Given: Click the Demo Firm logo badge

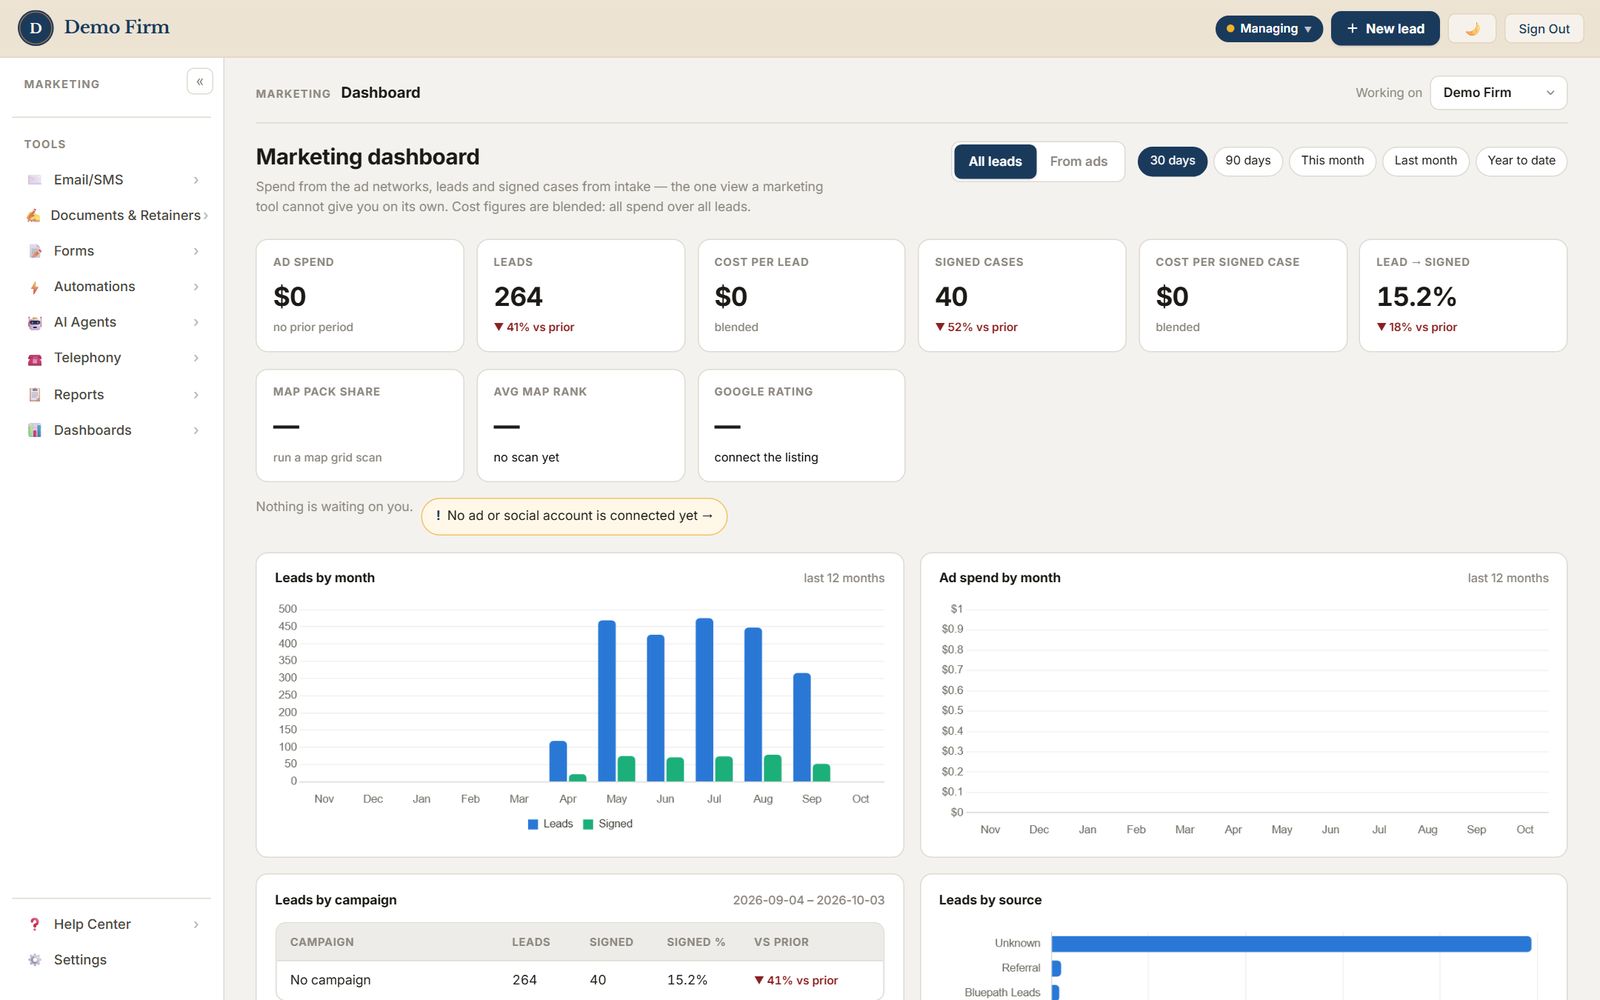Looking at the screenshot, I should point(36,28).
